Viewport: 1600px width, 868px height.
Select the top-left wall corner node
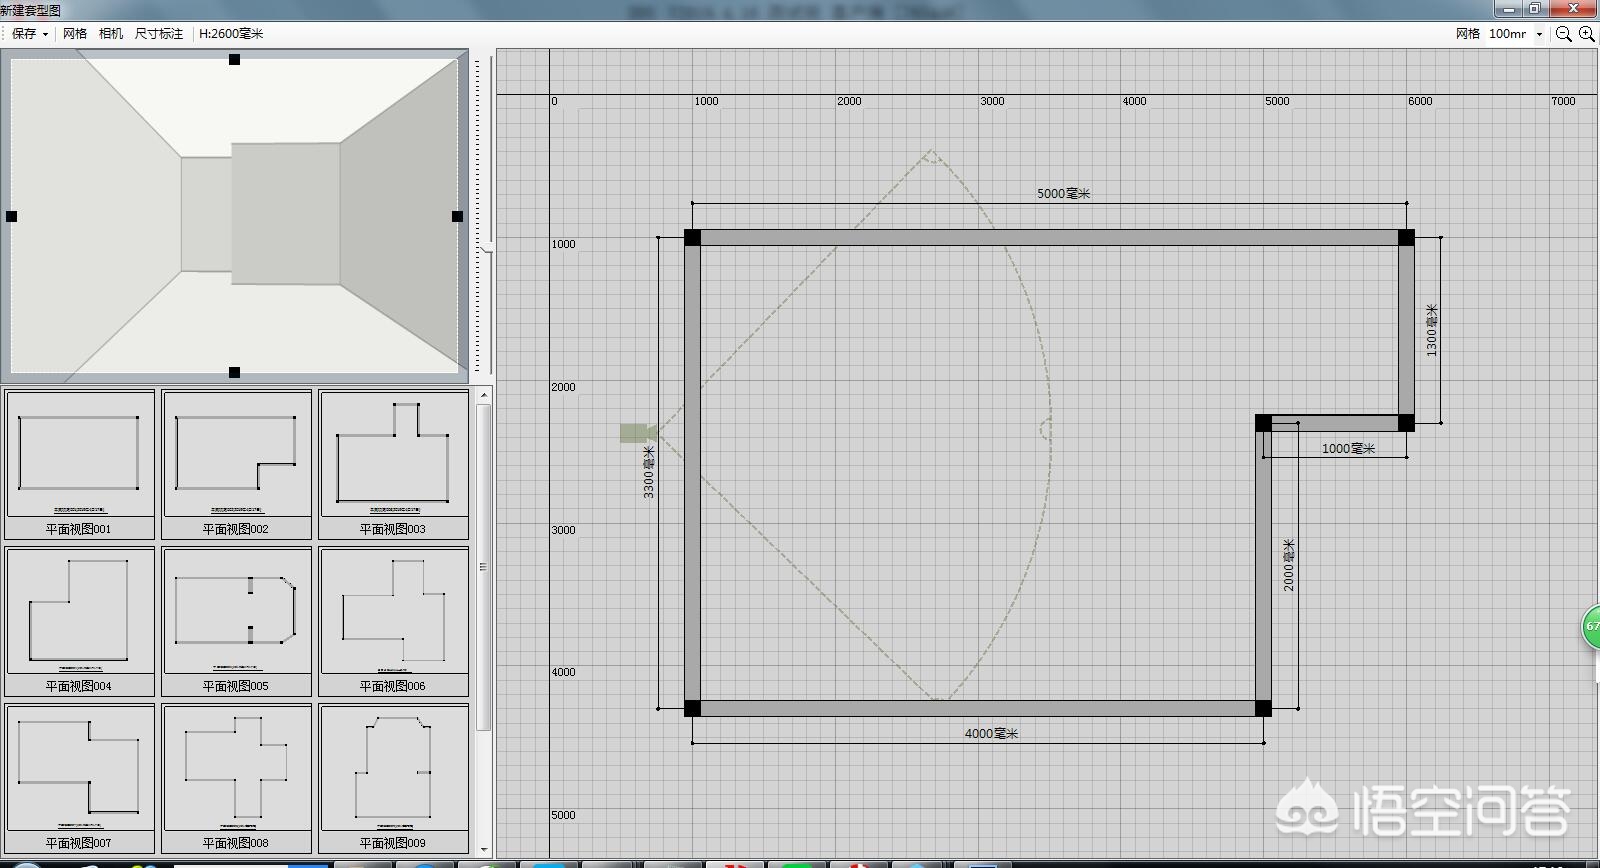692,237
